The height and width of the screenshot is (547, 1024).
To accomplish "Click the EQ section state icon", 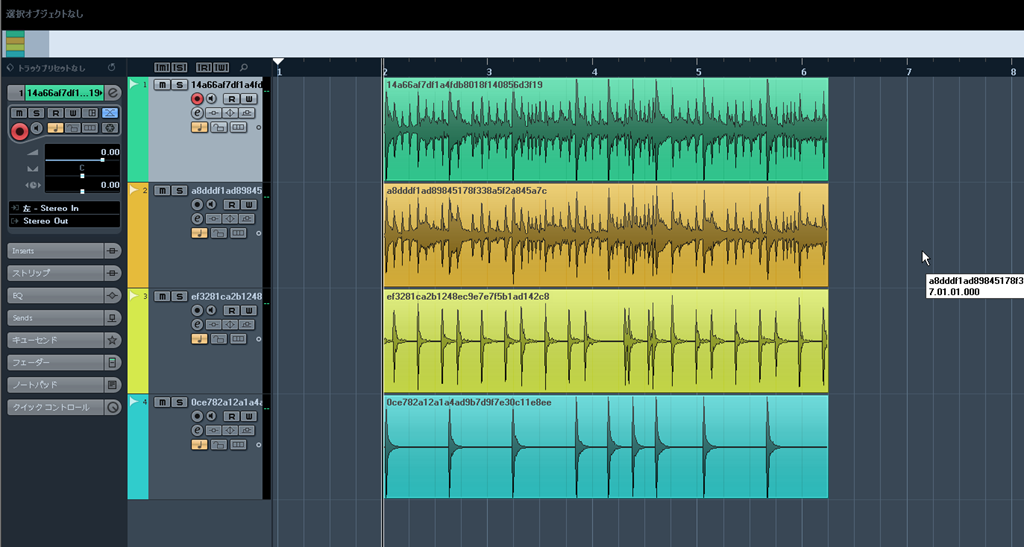I will pos(112,296).
